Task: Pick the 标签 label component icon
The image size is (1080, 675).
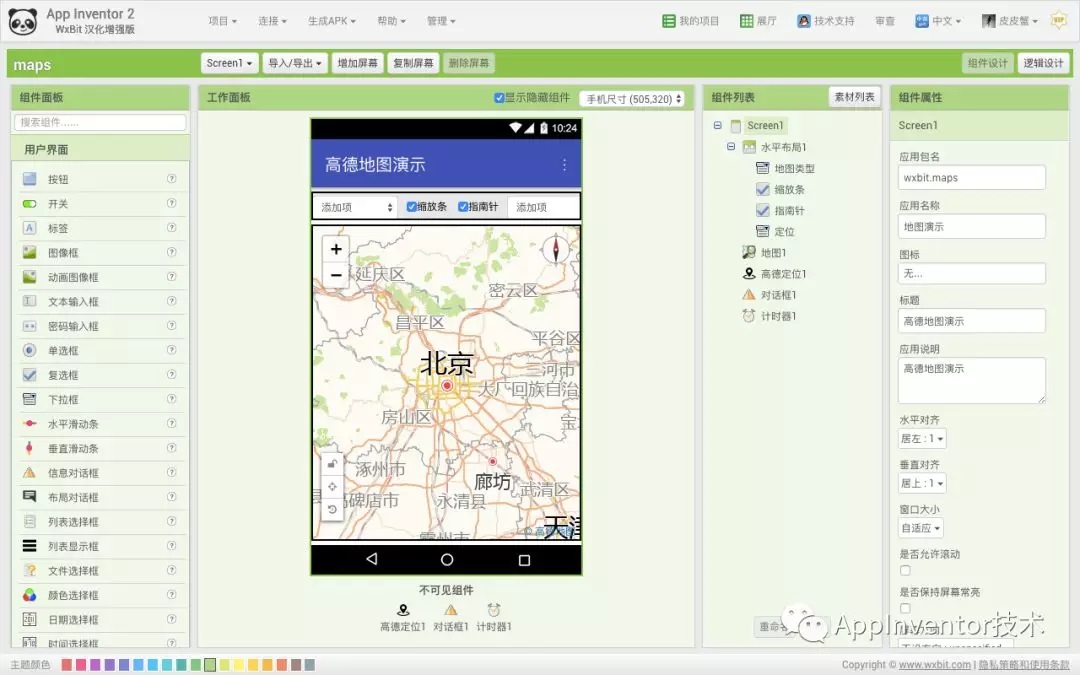Action: [30, 228]
